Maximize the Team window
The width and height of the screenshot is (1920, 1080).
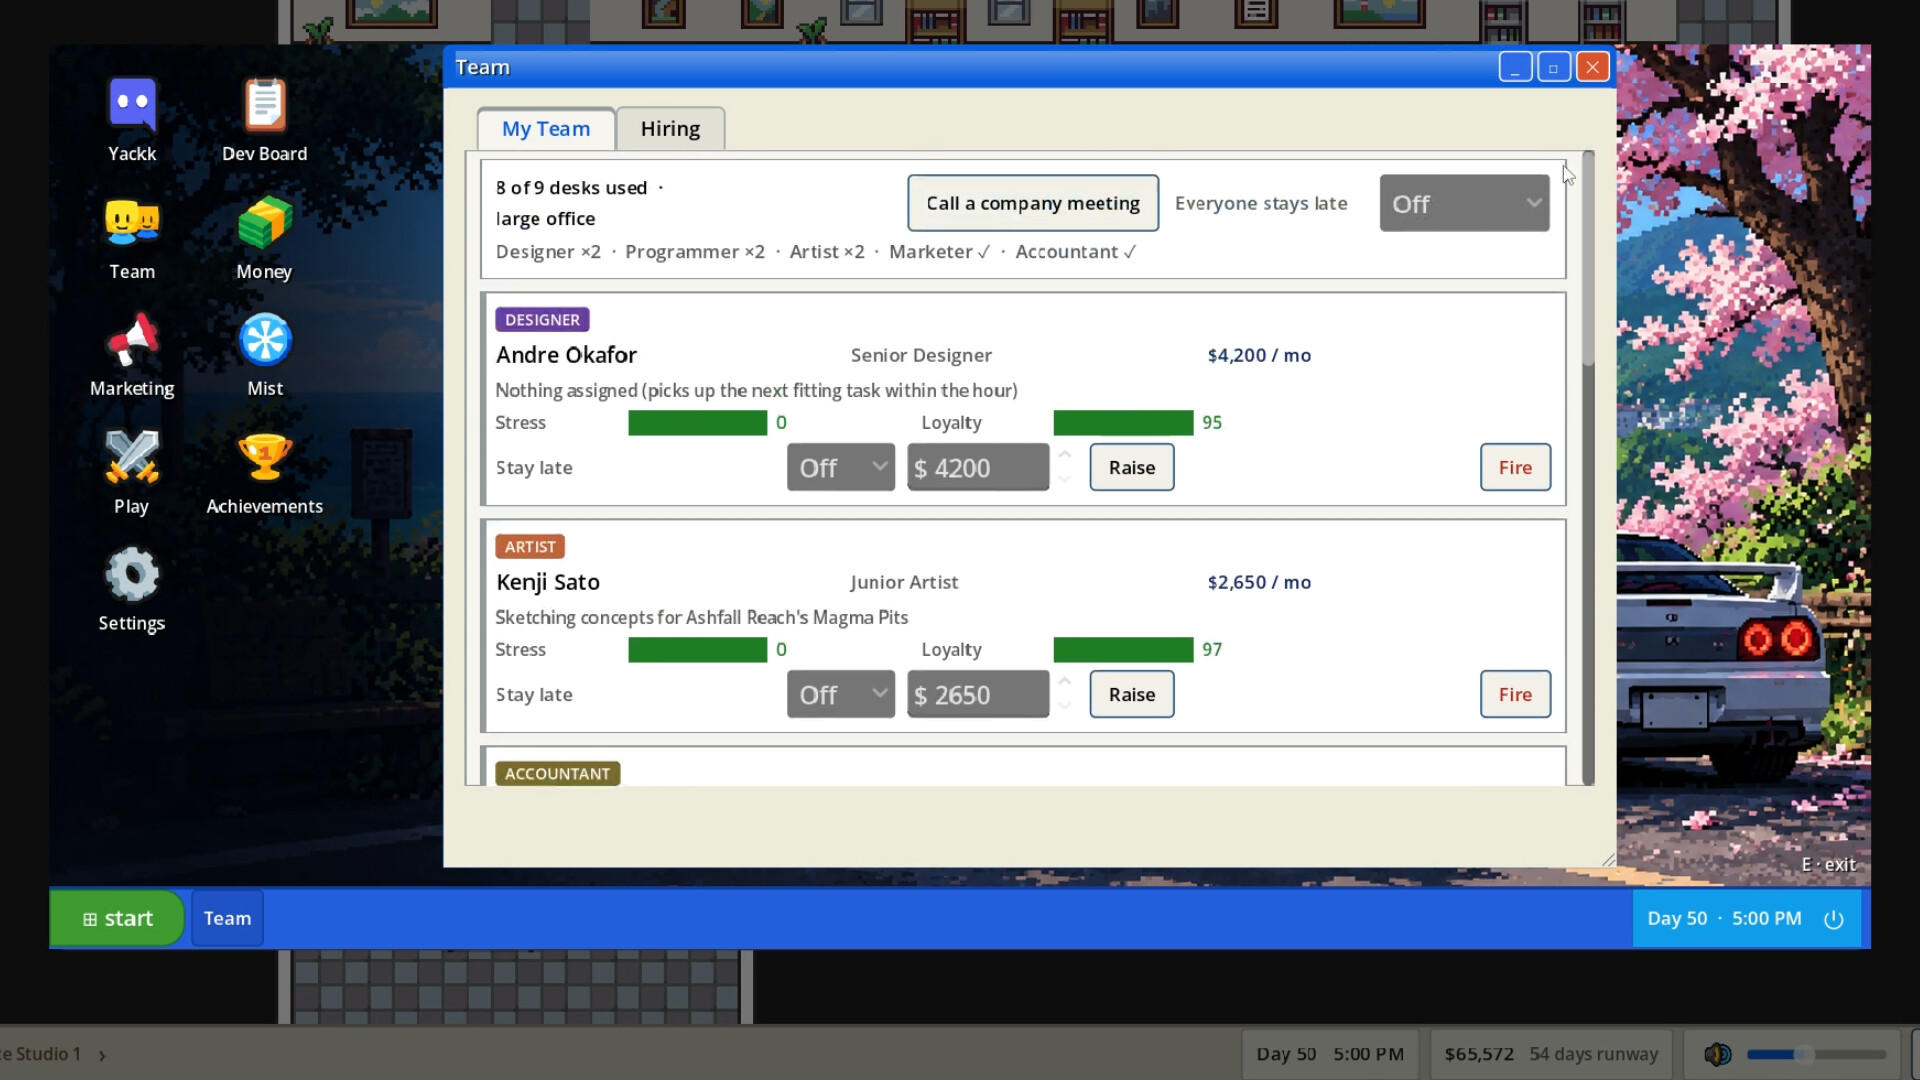(1553, 67)
